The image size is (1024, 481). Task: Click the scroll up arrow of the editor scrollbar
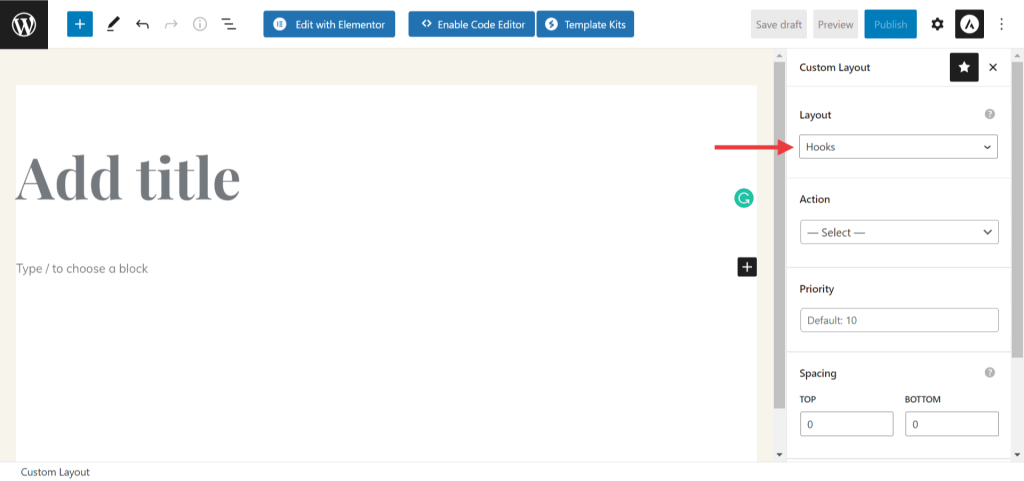tap(778, 55)
